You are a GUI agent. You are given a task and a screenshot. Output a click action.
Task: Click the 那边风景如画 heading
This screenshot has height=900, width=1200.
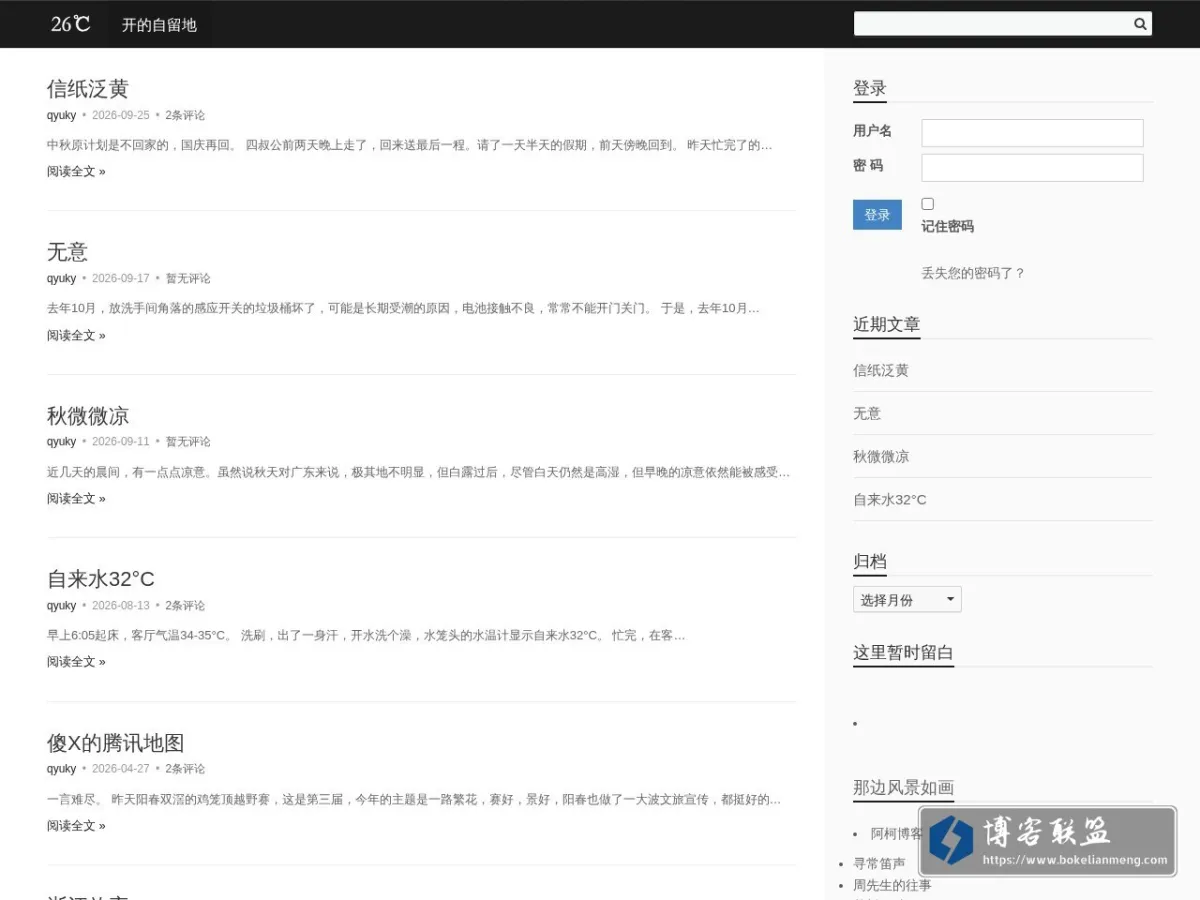903,787
